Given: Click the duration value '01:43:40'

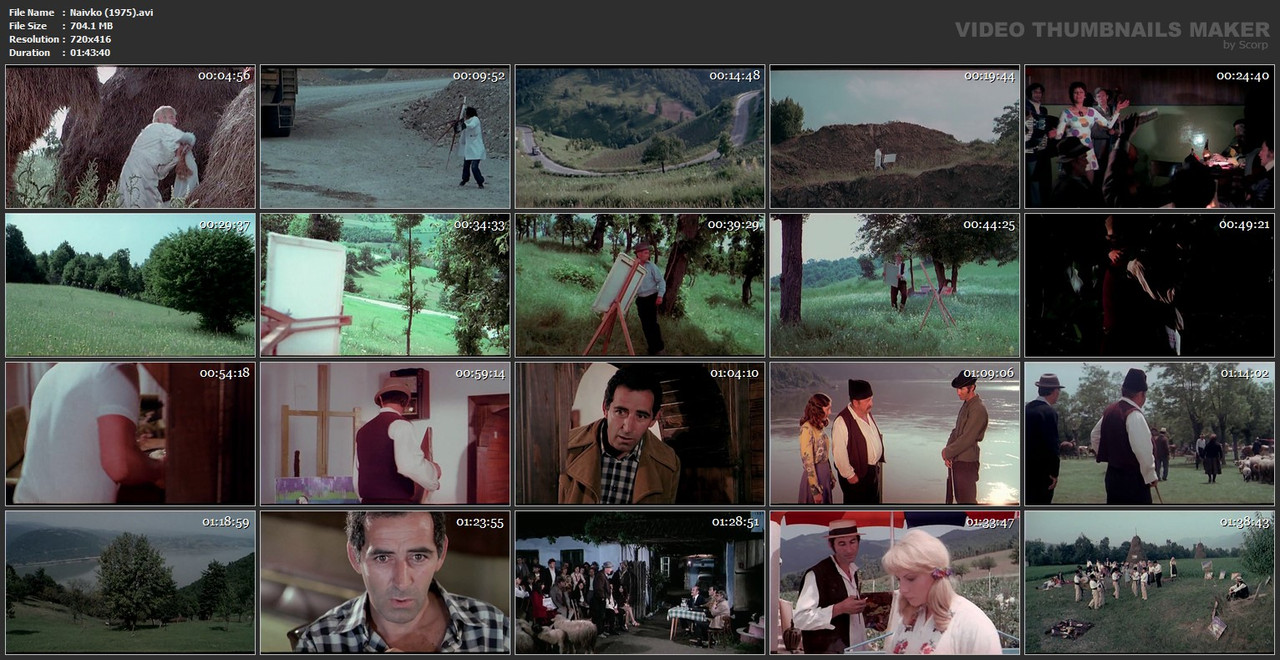Looking at the screenshot, I should pos(90,52).
